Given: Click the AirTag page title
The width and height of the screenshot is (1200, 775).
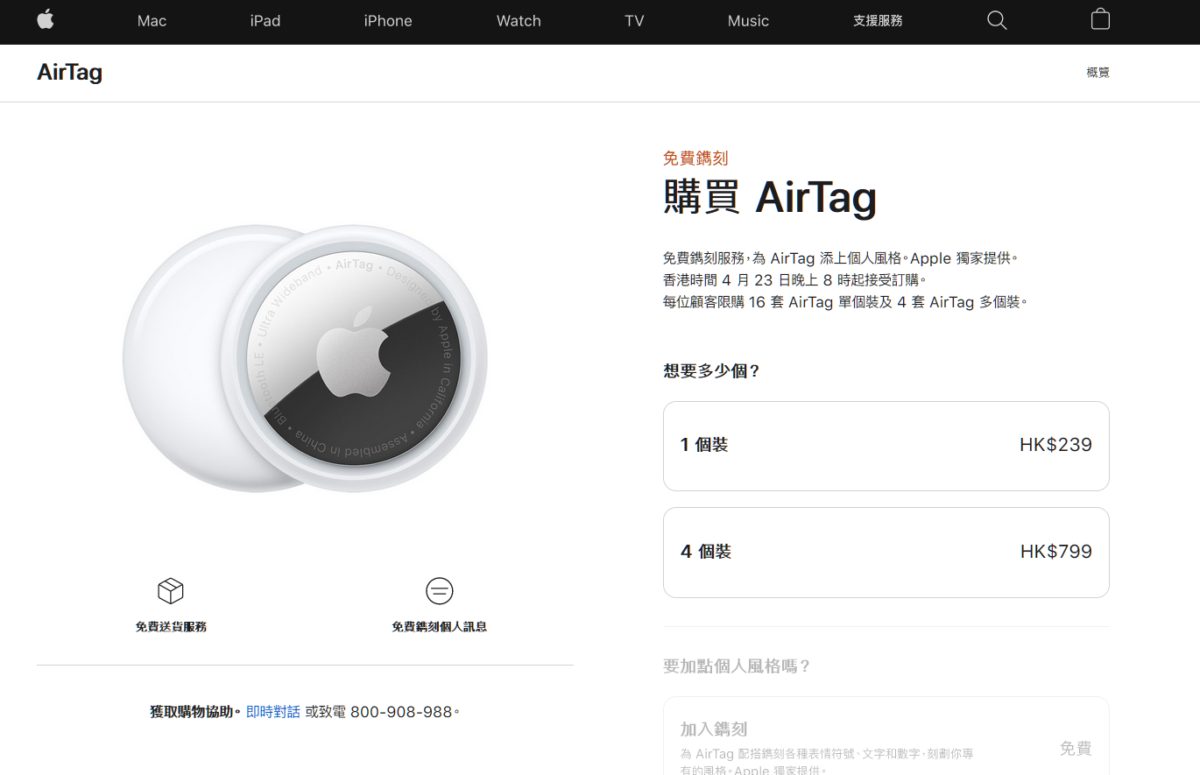Looking at the screenshot, I should click(x=69, y=72).
